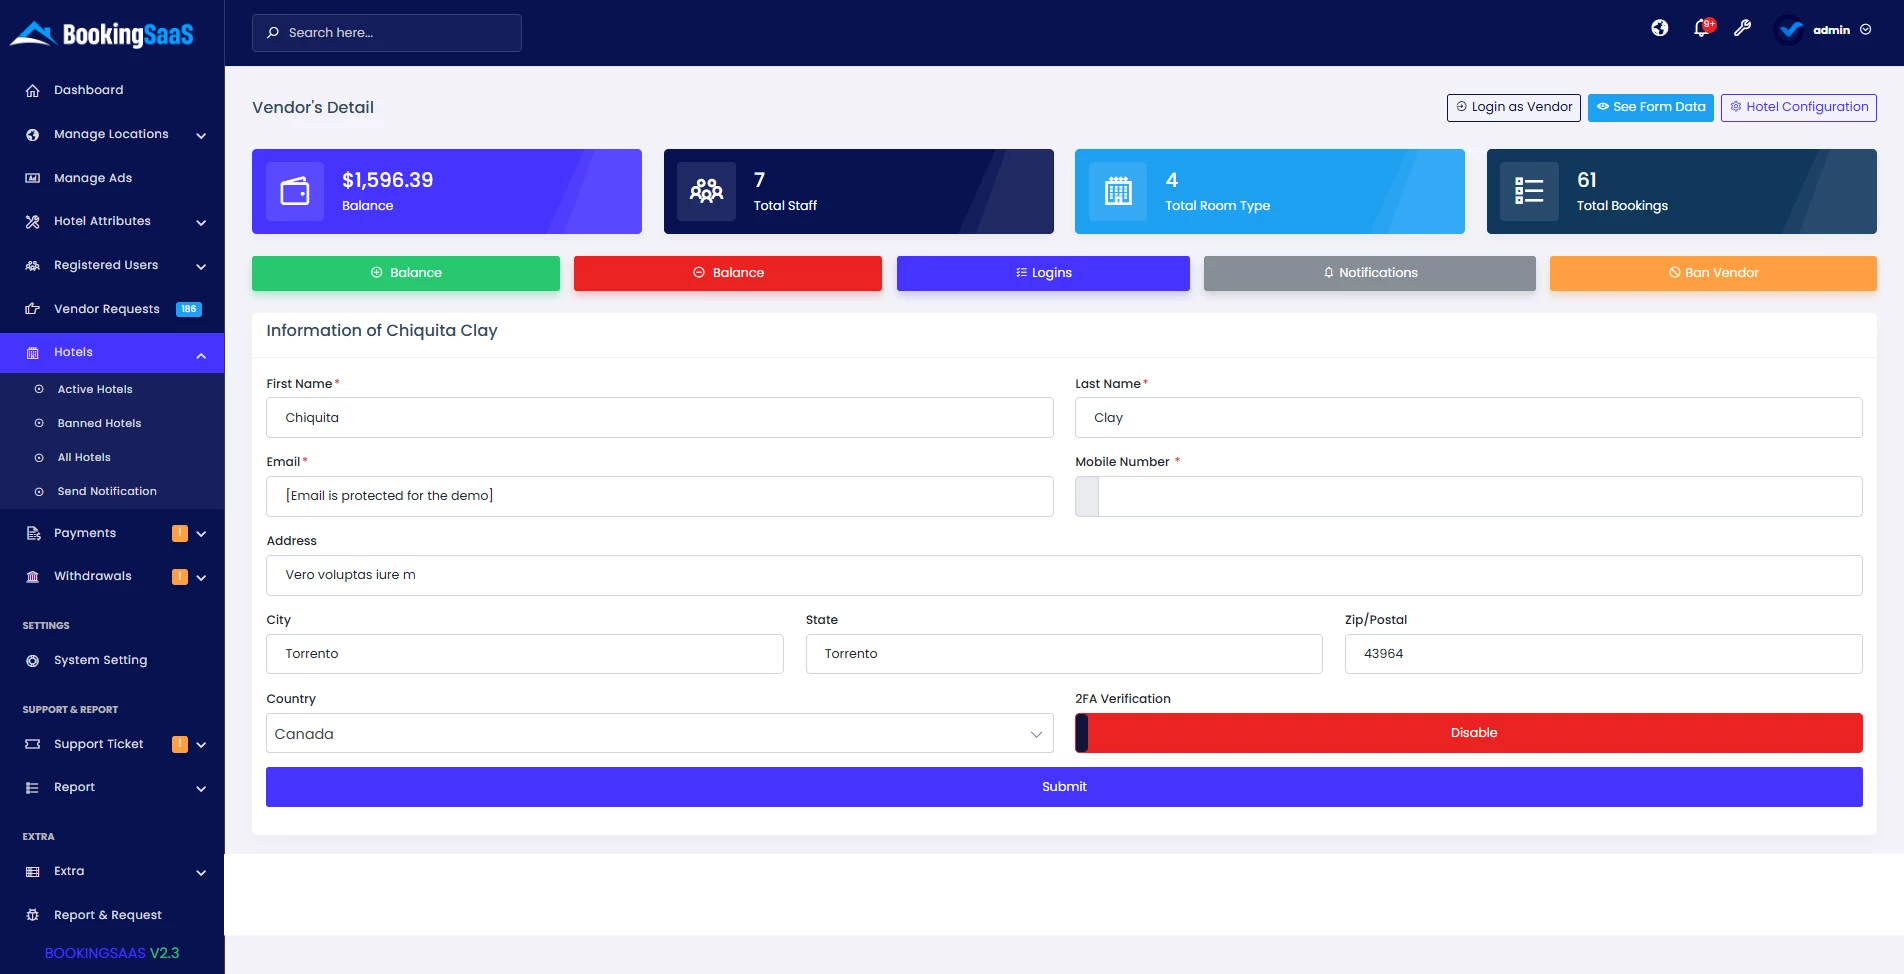Click the wrench settings icon in top bar

point(1743,28)
